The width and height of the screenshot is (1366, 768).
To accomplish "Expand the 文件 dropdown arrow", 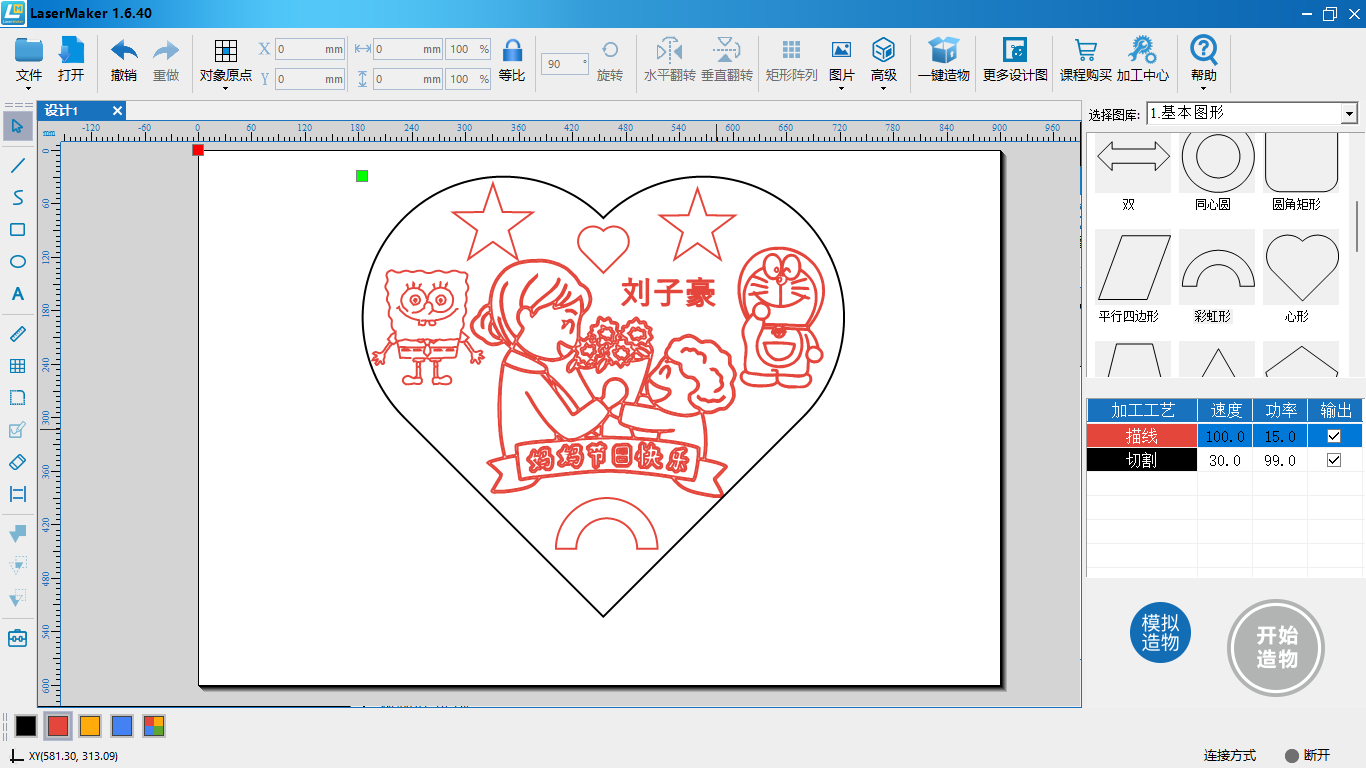I will tap(29, 88).
